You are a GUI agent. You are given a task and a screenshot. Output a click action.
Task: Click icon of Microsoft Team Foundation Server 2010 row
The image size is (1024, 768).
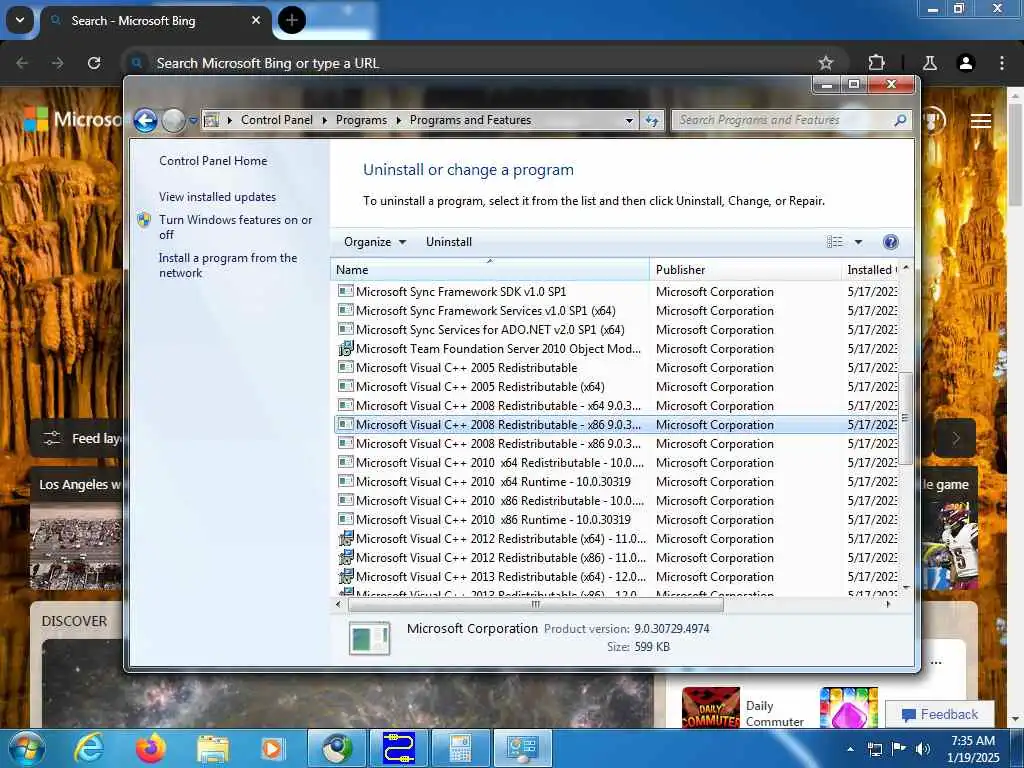(345, 349)
